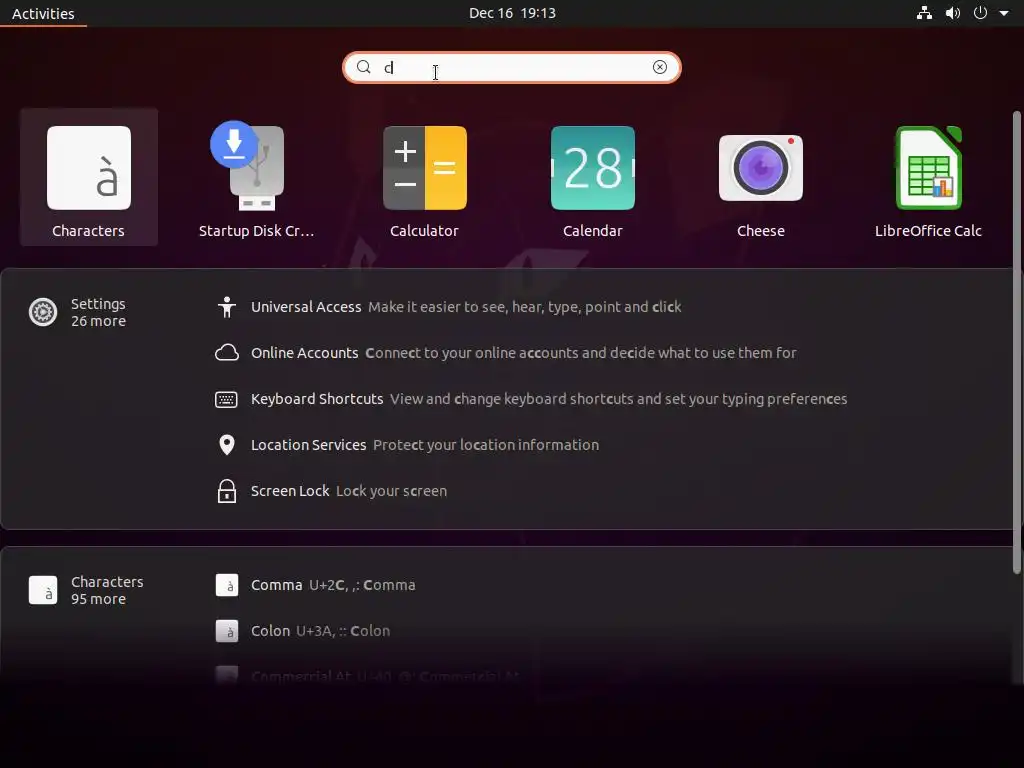Clear the search field text

coord(660,67)
